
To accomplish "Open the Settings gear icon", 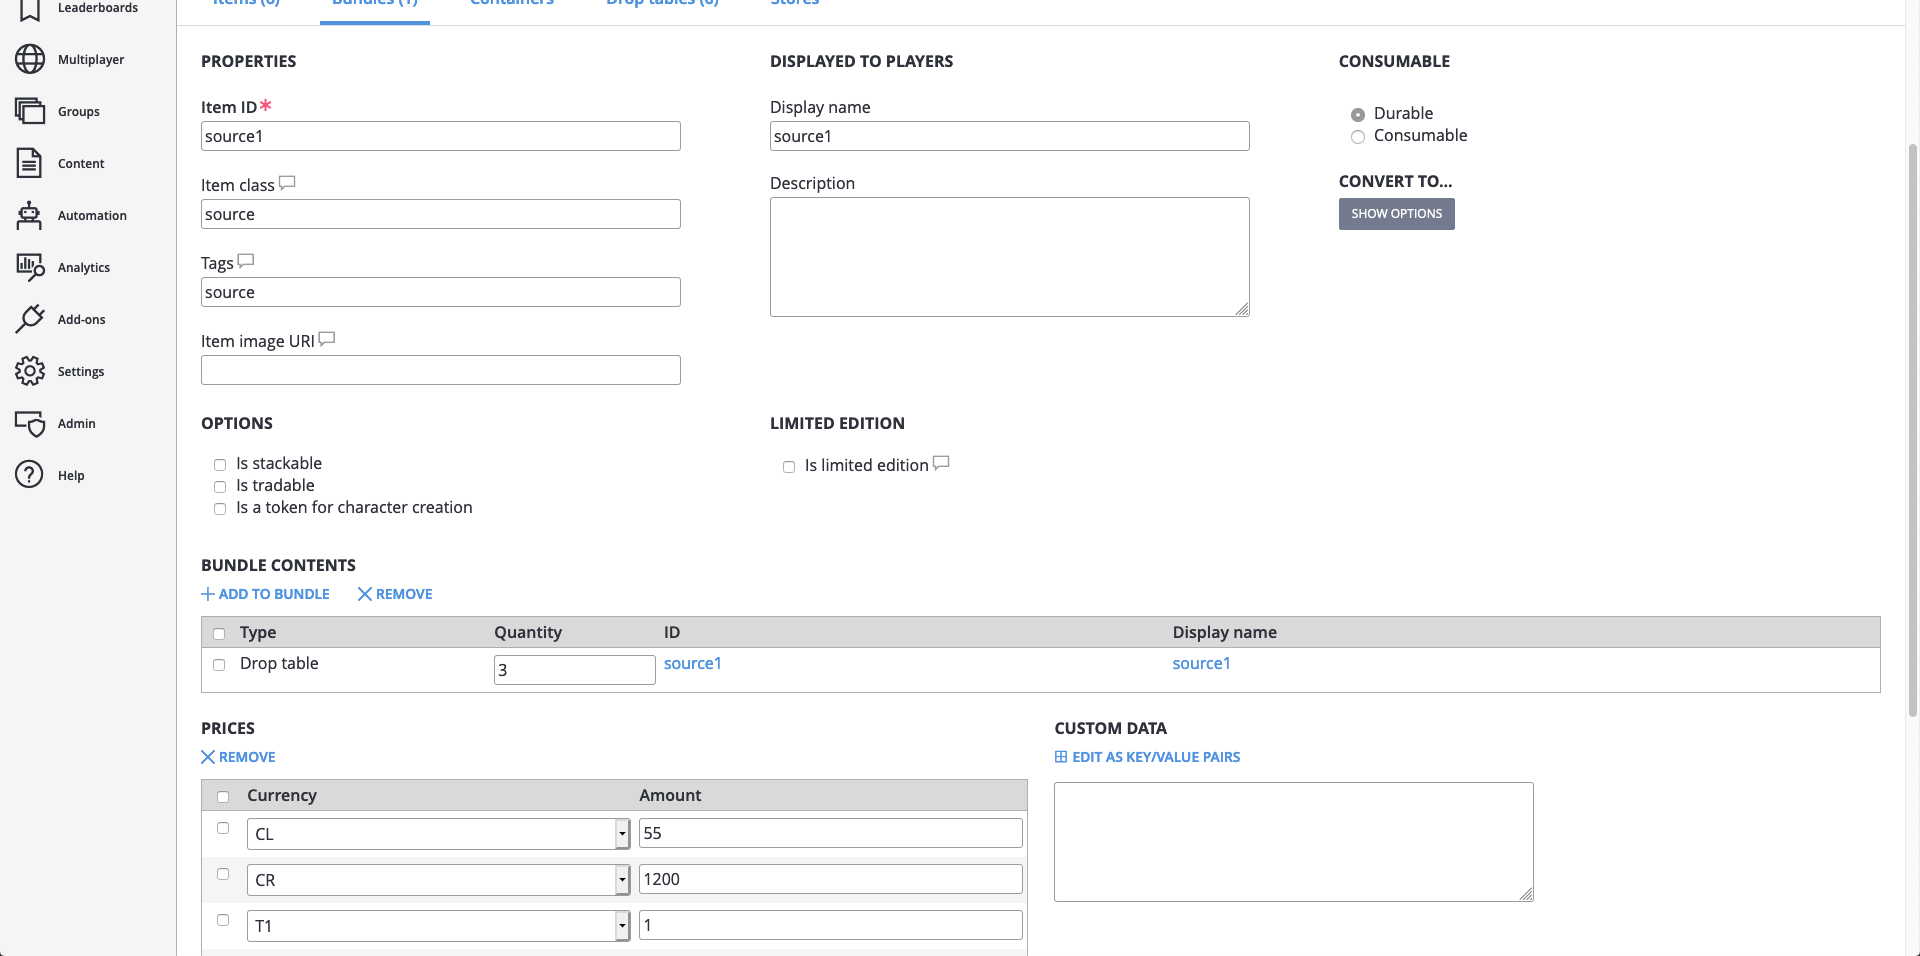I will click(30, 371).
